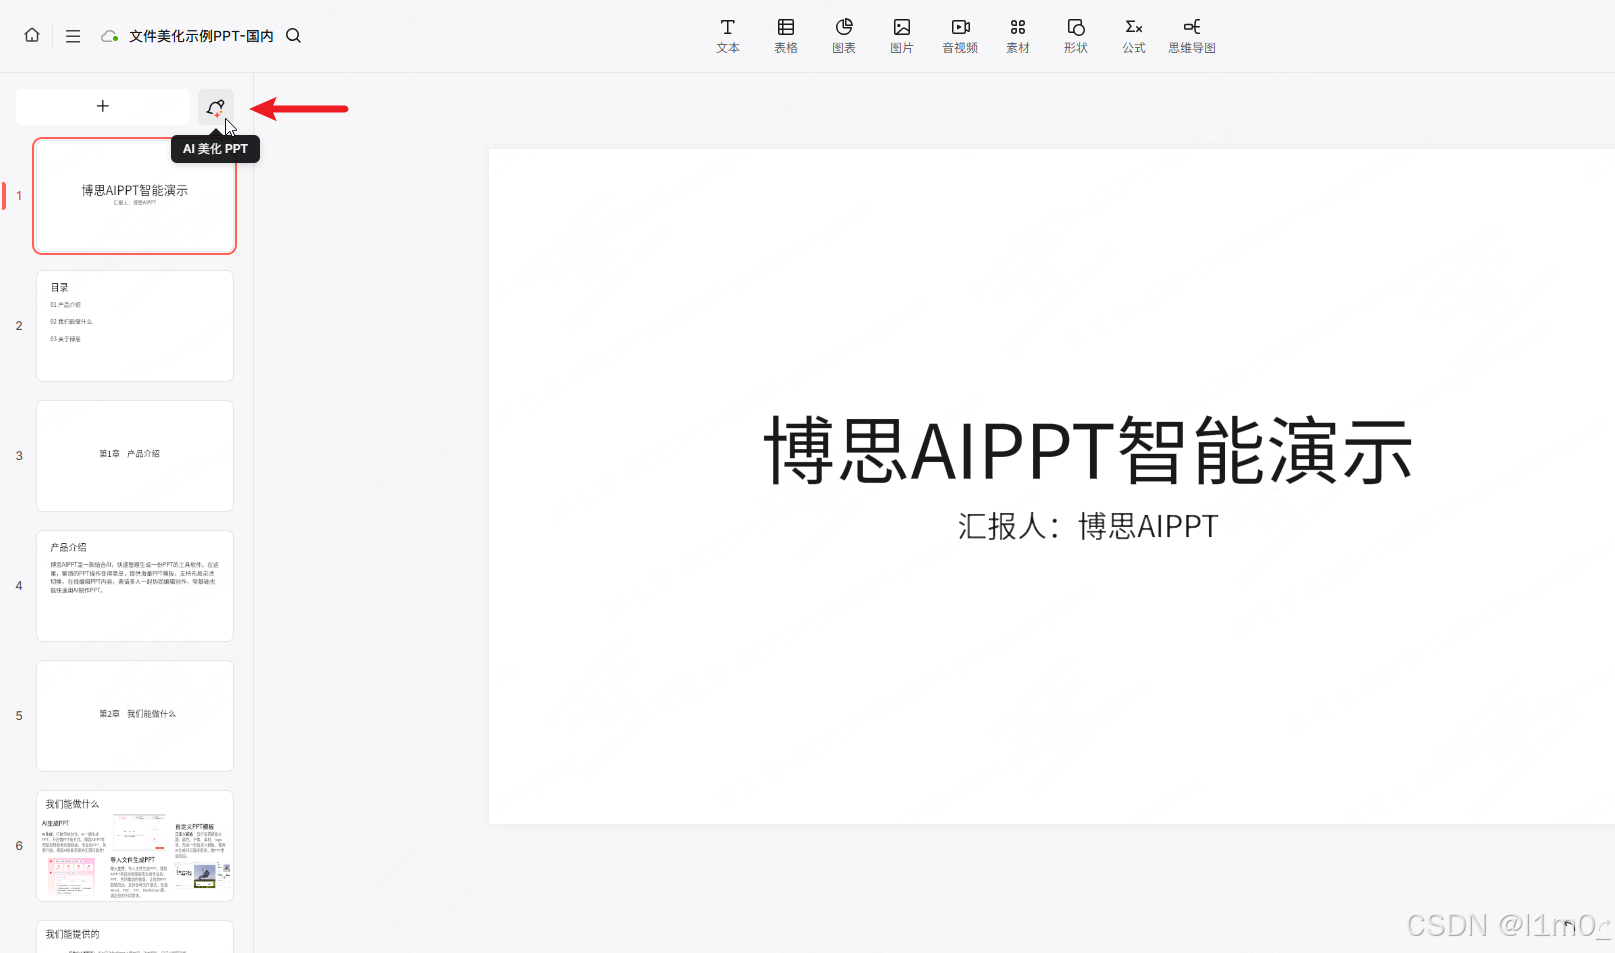Open the hamburger menu
The image size is (1615, 953).
pyautogui.click(x=73, y=36)
